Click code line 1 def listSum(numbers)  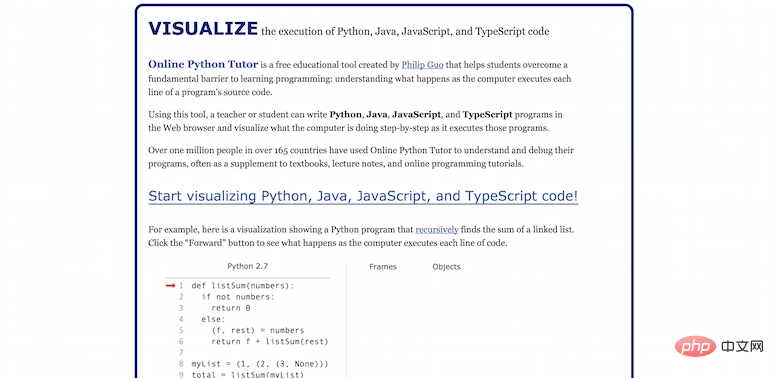pyautogui.click(x=242, y=285)
